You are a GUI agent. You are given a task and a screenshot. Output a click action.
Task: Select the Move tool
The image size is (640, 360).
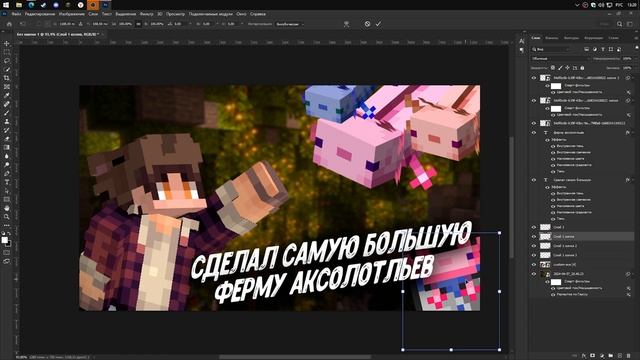pyautogui.click(x=7, y=43)
